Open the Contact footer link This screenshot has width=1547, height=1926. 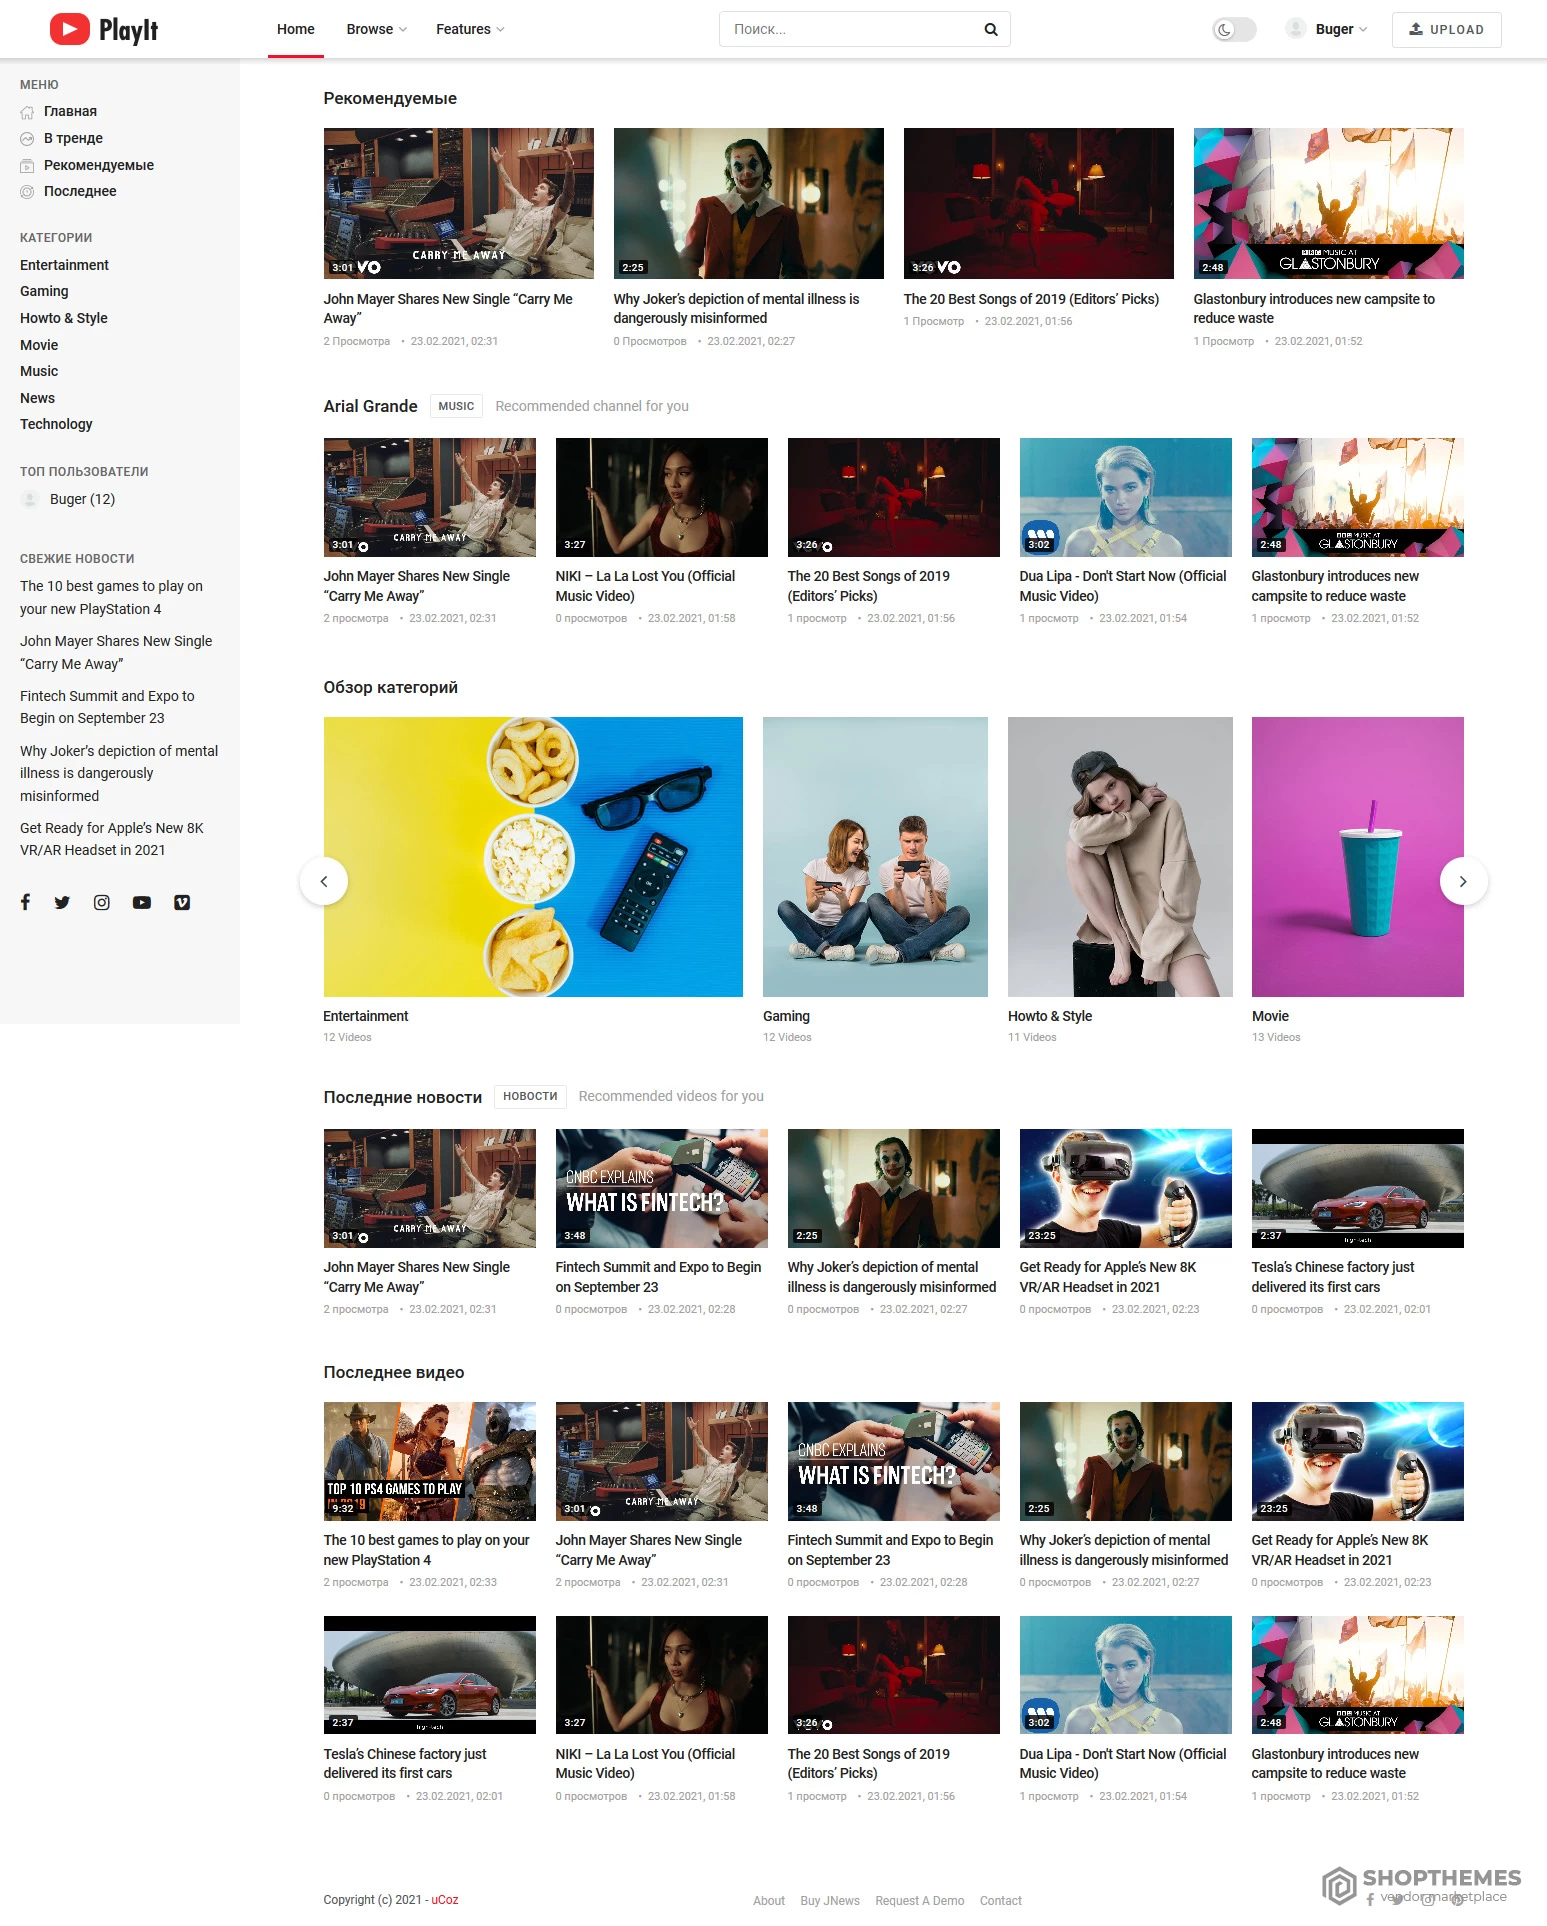(x=1001, y=1901)
